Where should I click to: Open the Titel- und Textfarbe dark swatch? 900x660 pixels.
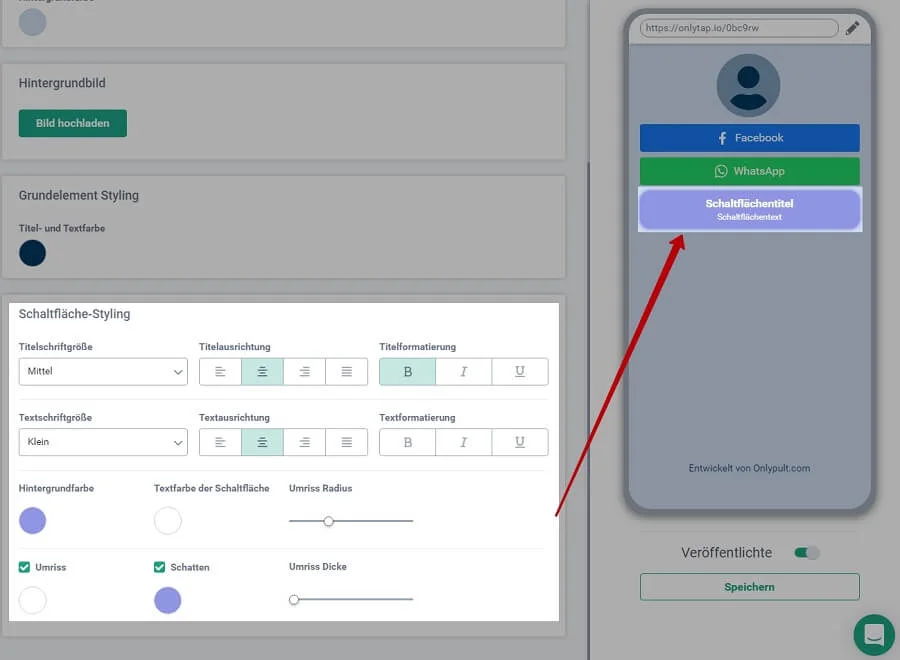tap(33, 253)
